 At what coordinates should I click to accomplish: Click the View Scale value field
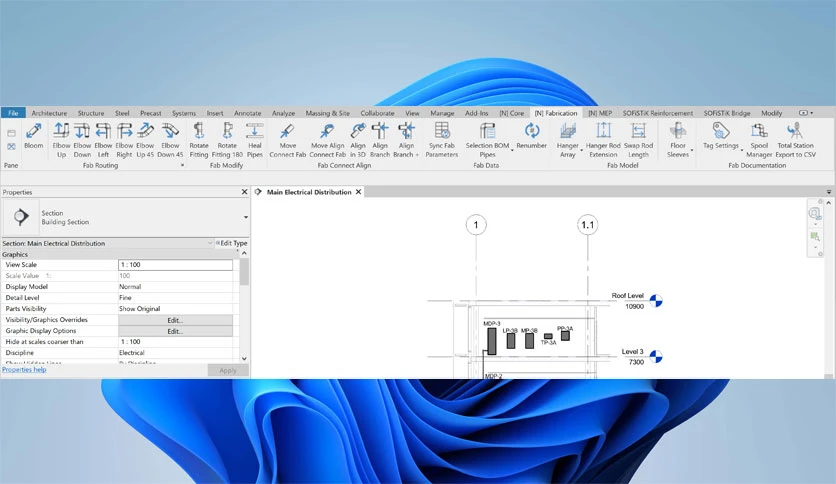point(175,264)
